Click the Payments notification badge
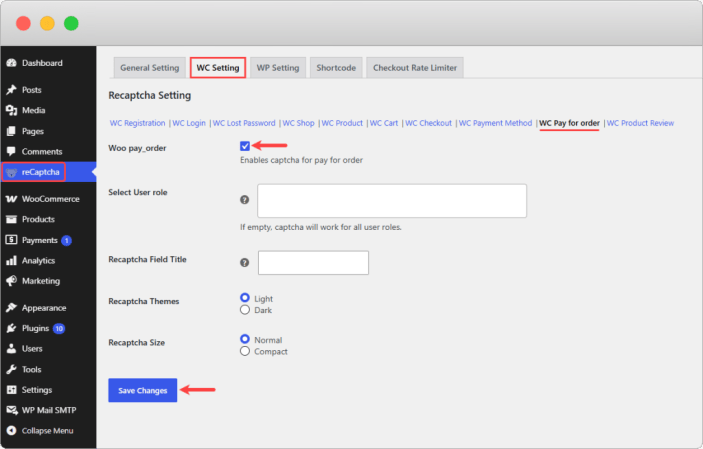The image size is (703, 449). 66,241
